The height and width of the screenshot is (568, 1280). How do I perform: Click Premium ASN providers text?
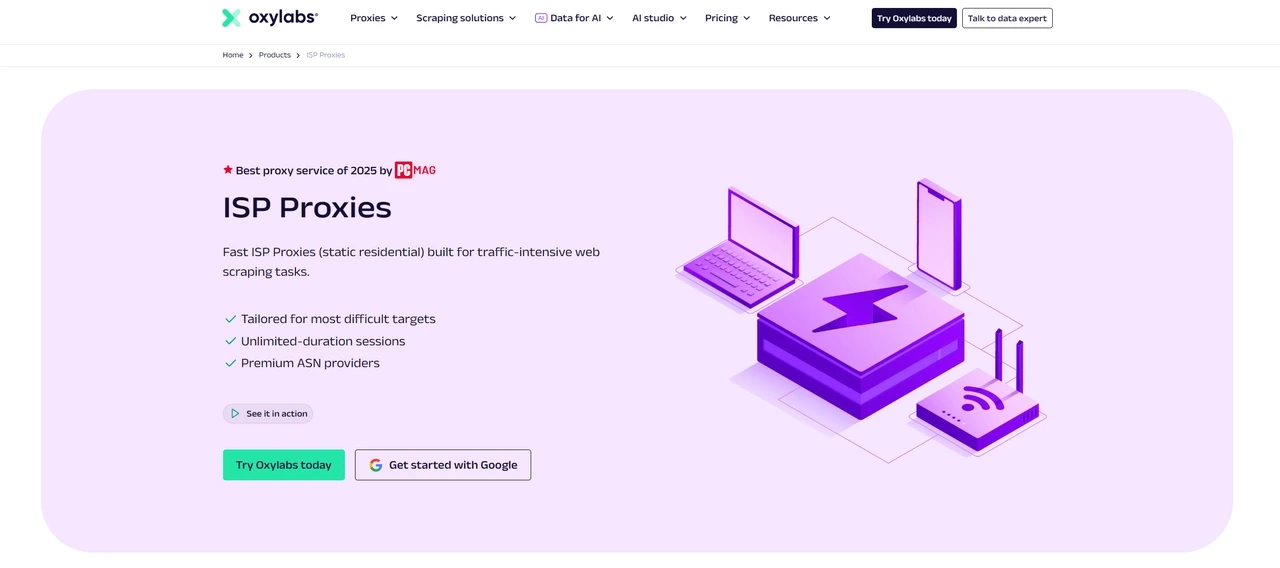click(310, 363)
